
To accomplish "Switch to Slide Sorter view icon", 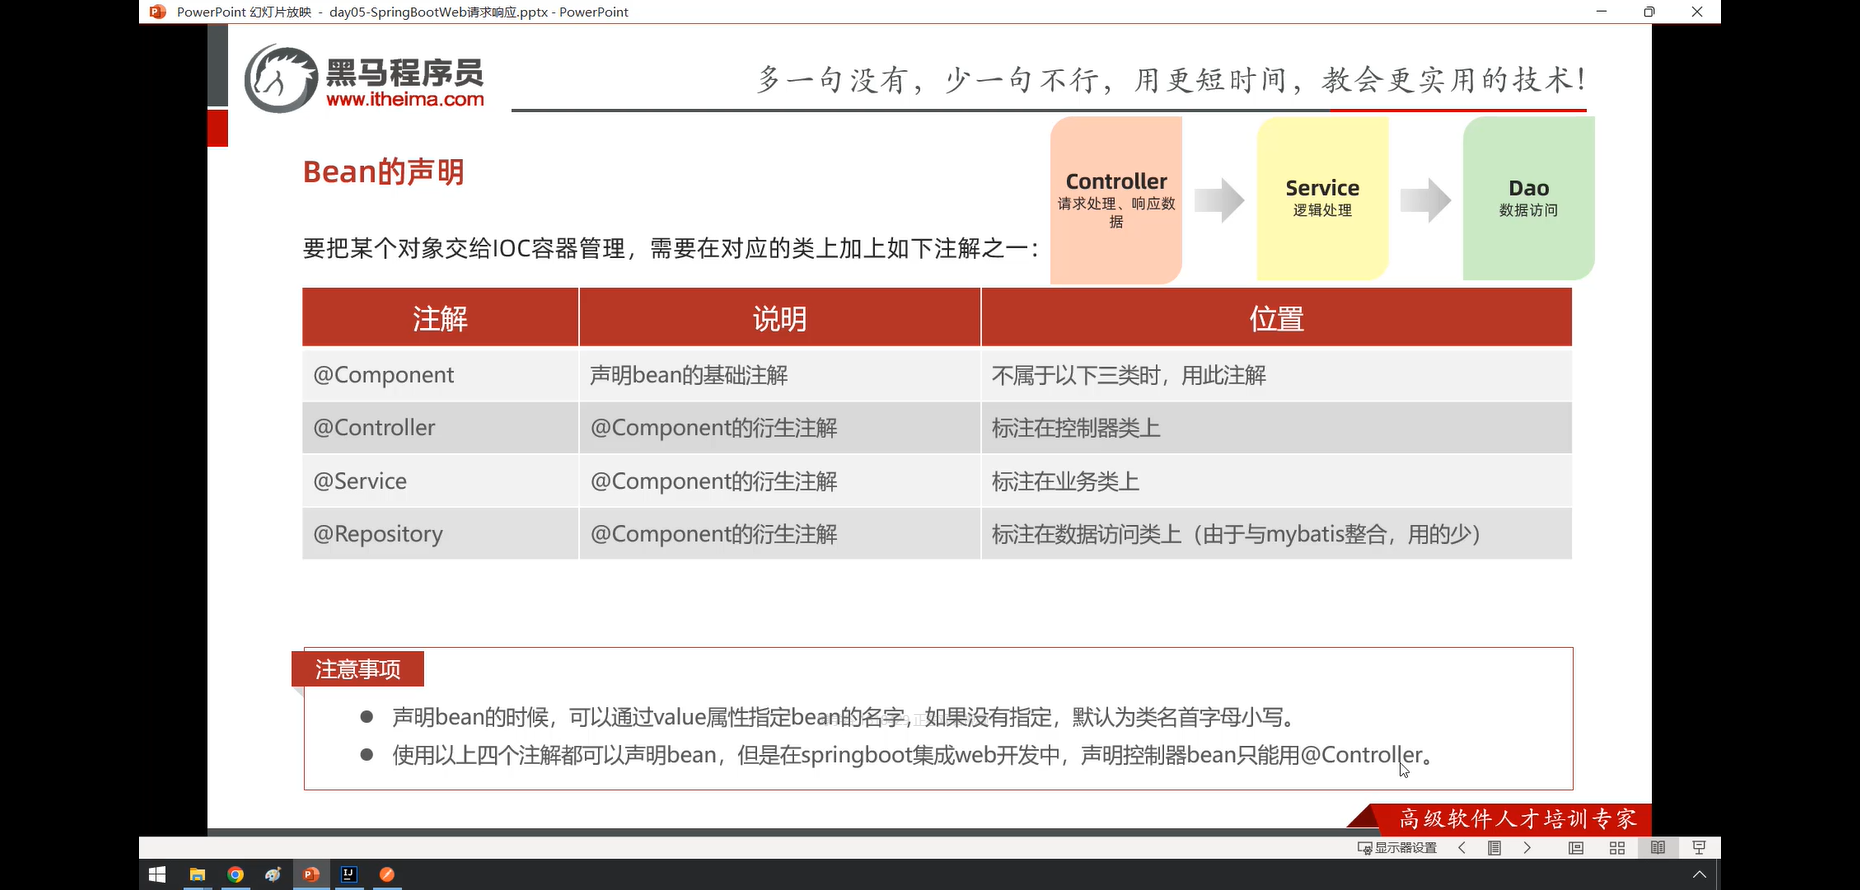I will point(1617,848).
